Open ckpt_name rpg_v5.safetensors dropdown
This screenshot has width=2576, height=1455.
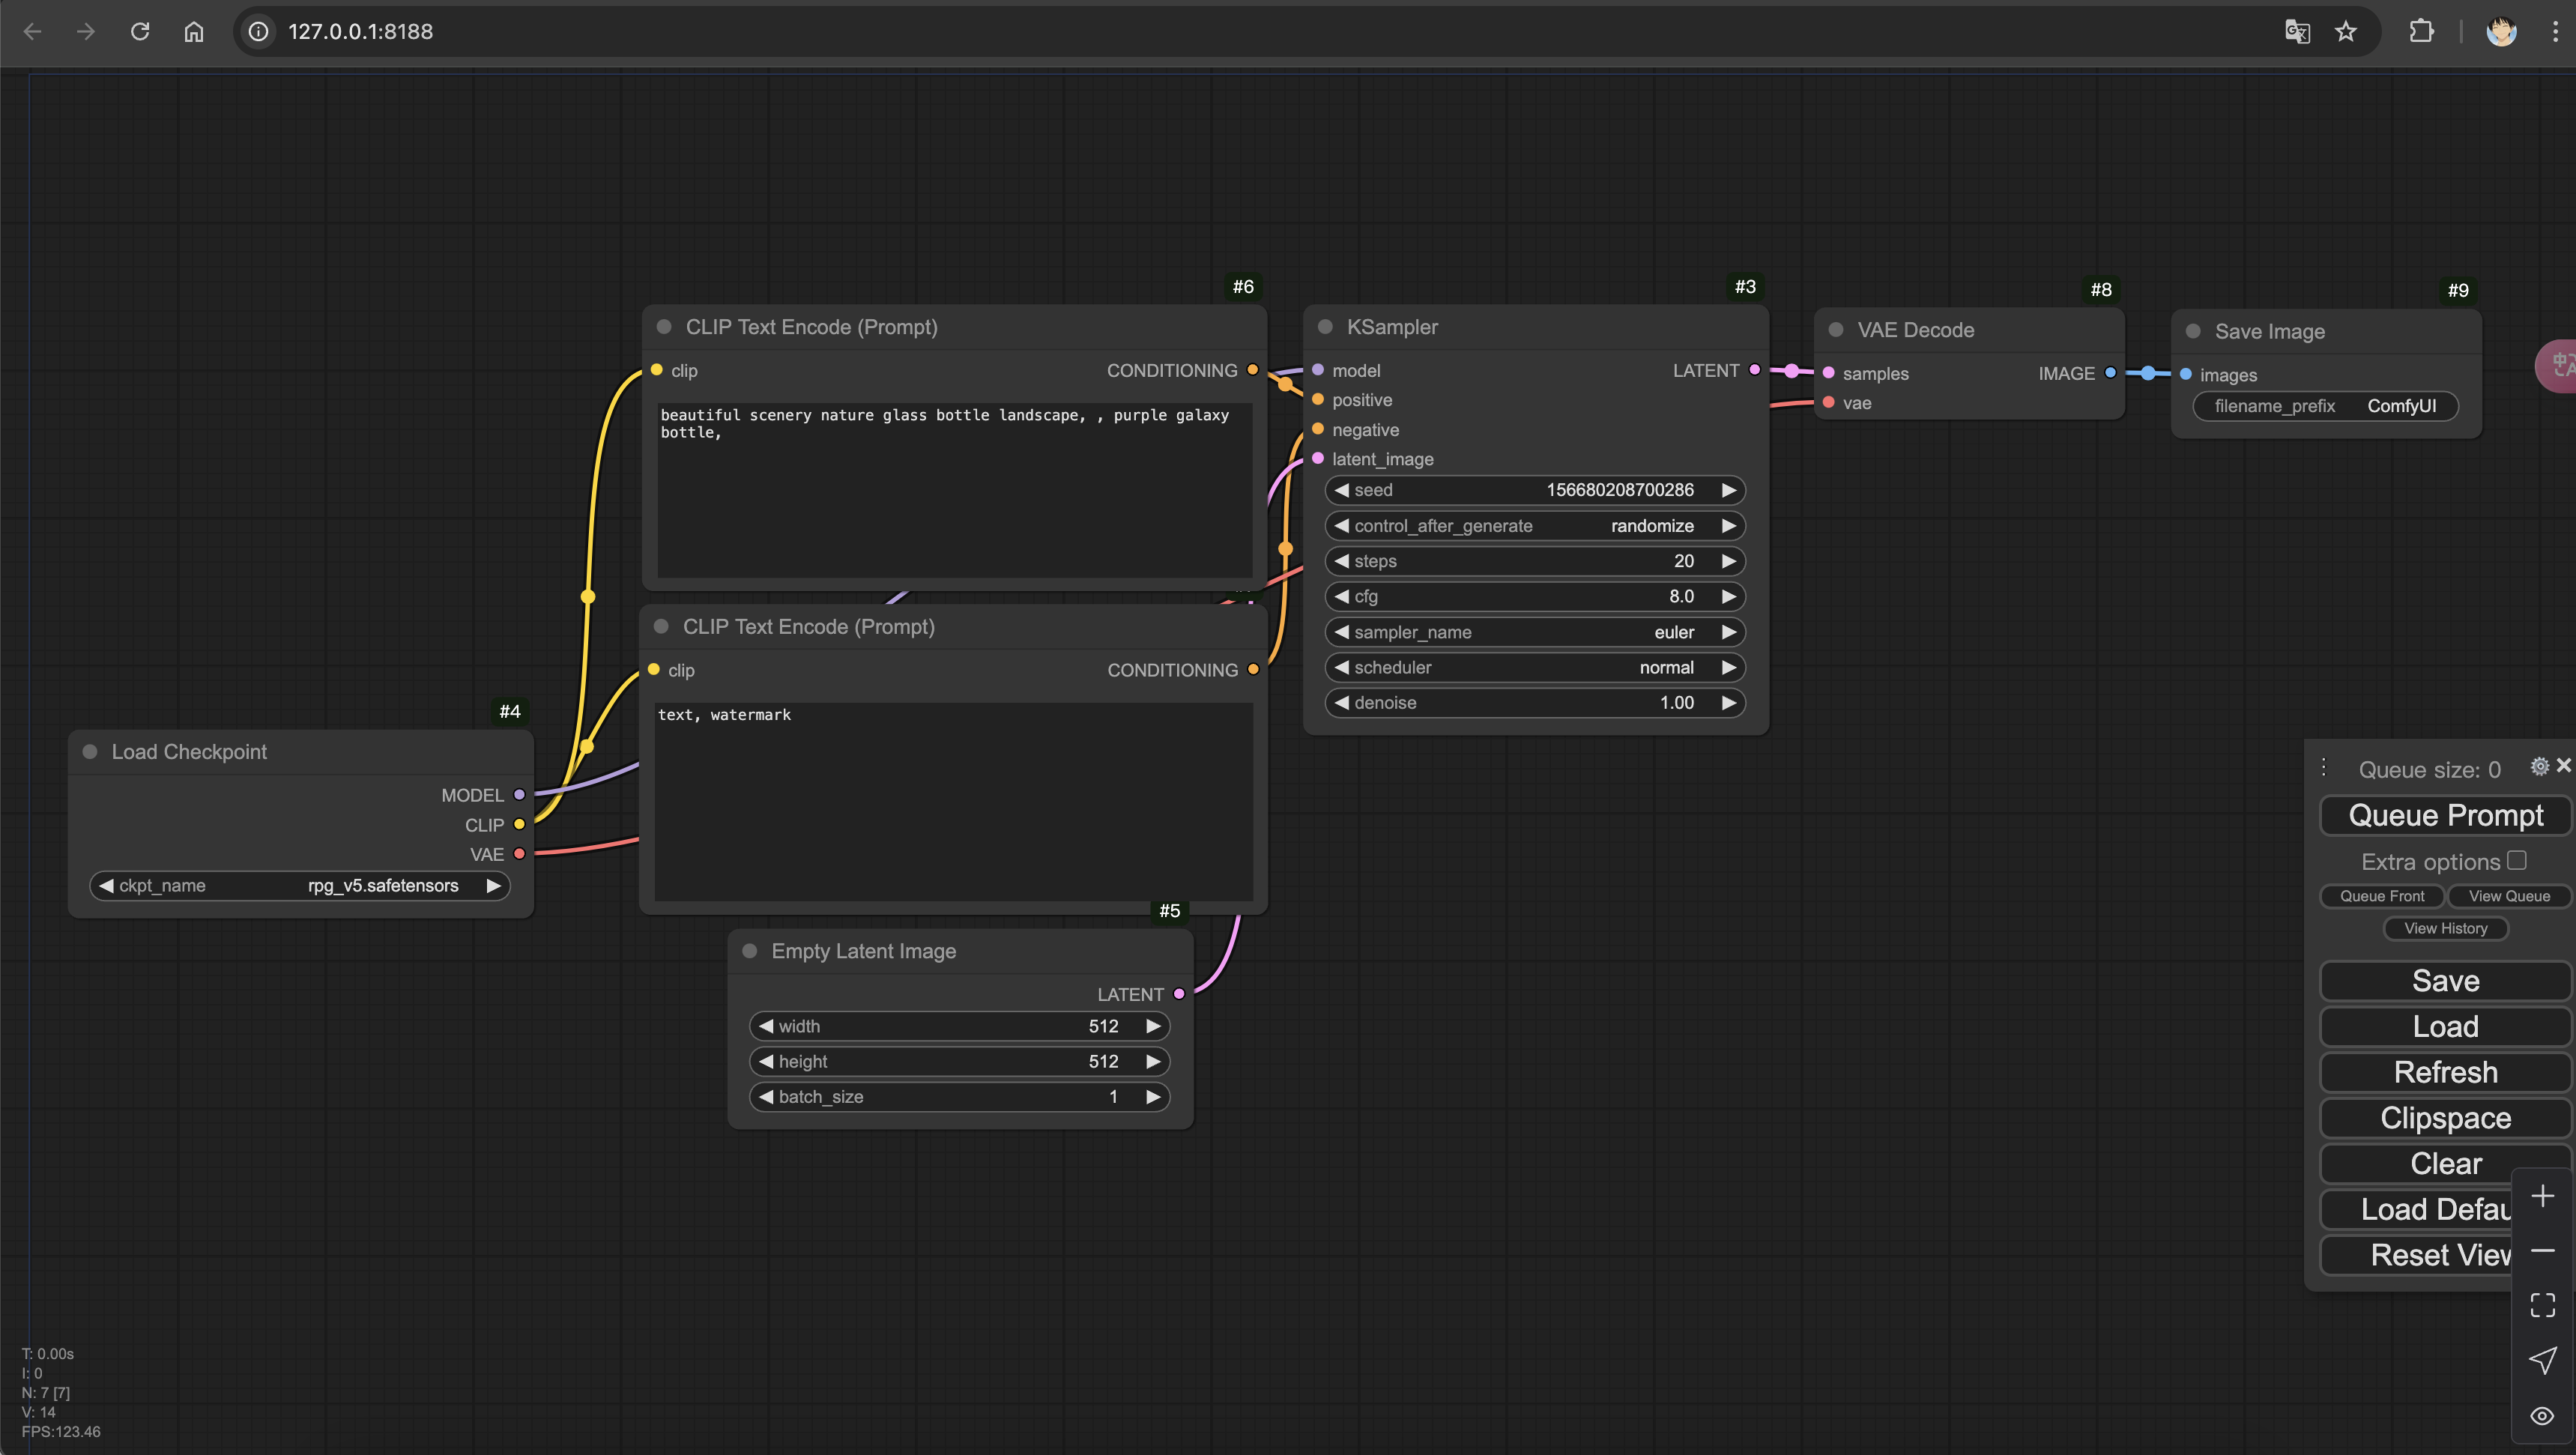pyautogui.click(x=300, y=886)
